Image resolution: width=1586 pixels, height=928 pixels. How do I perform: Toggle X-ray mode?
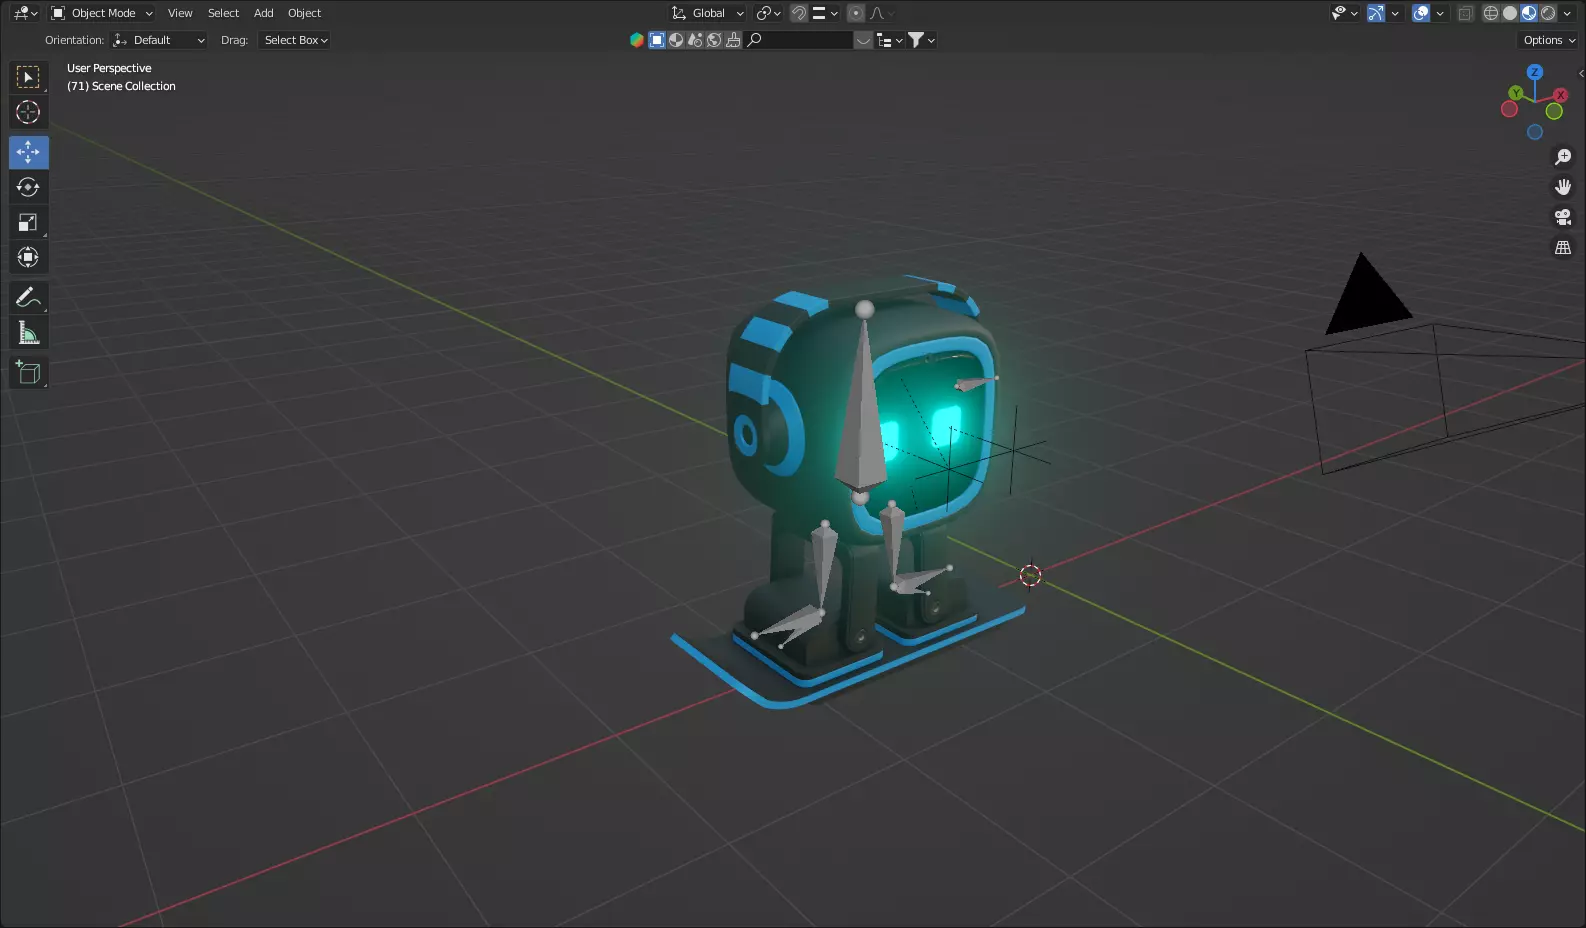pos(1466,13)
